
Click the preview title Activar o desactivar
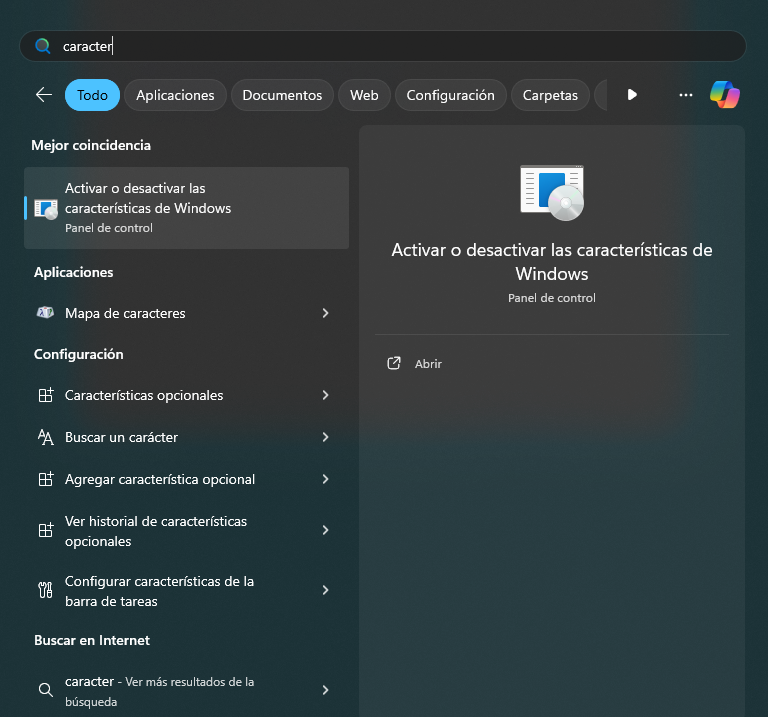552,262
